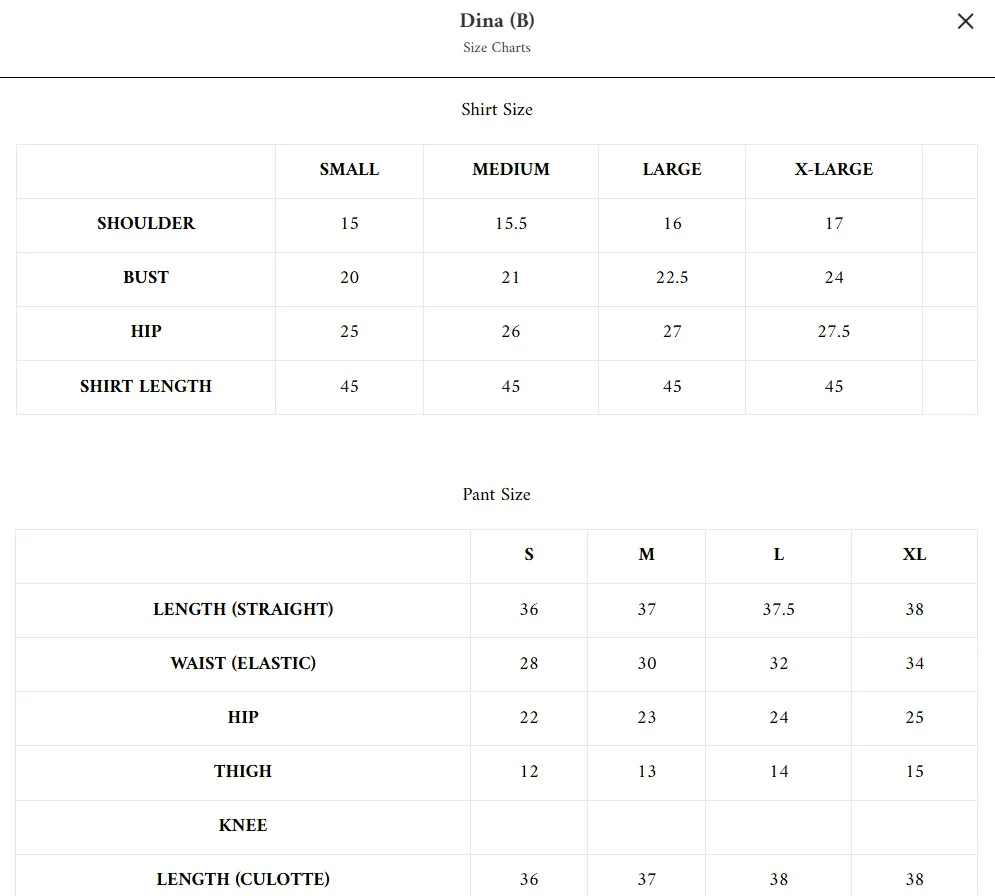Click the XL pant column header
This screenshot has width=995, height=896.
click(914, 555)
